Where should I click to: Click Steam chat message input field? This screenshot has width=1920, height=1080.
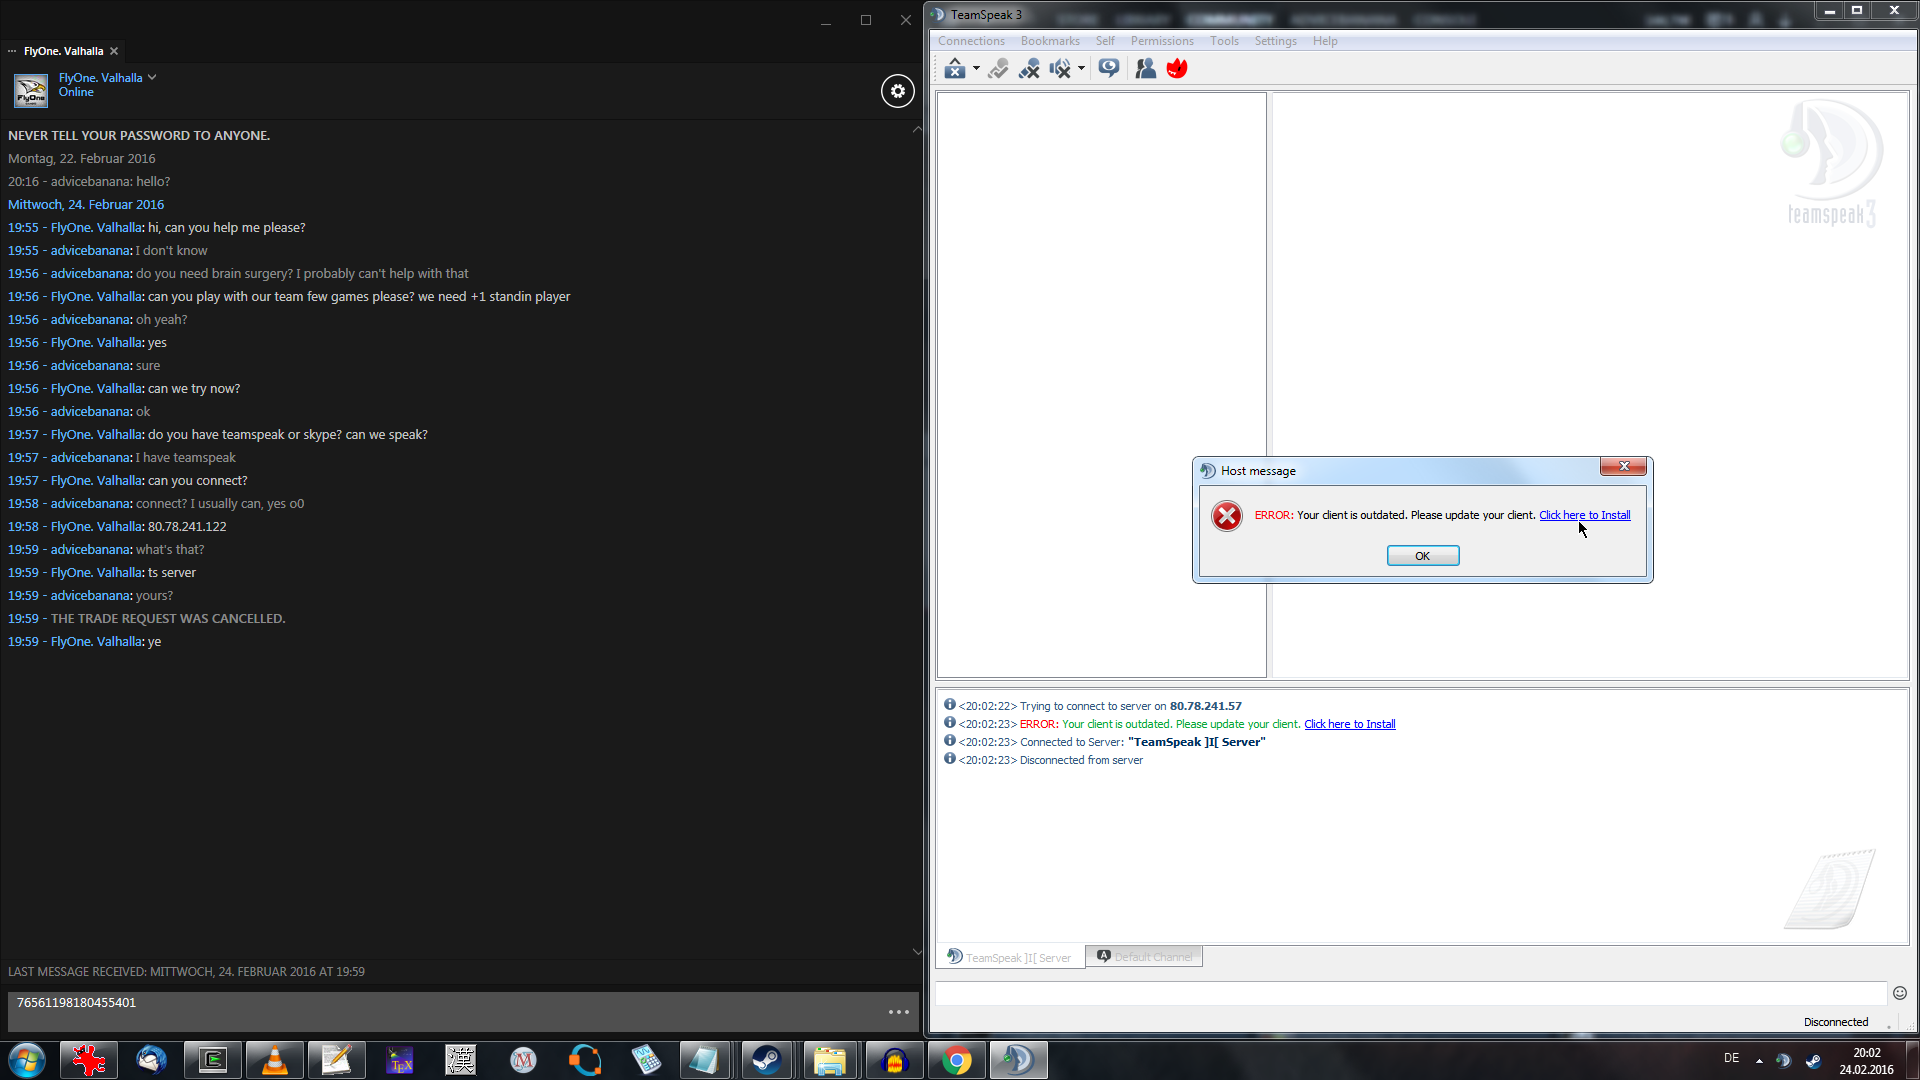tap(440, 1011)
